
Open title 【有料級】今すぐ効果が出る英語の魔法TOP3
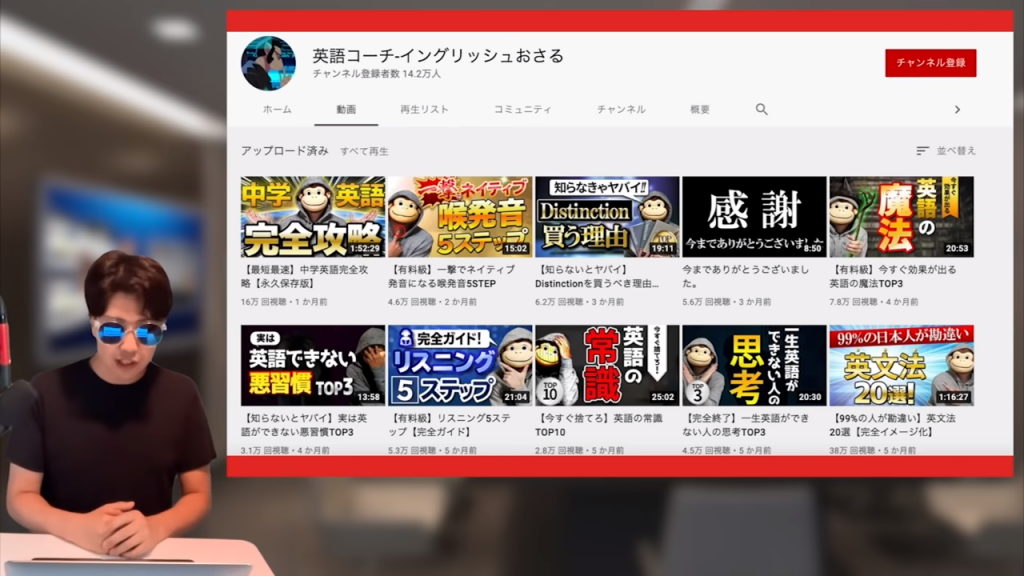pos(893,276)
